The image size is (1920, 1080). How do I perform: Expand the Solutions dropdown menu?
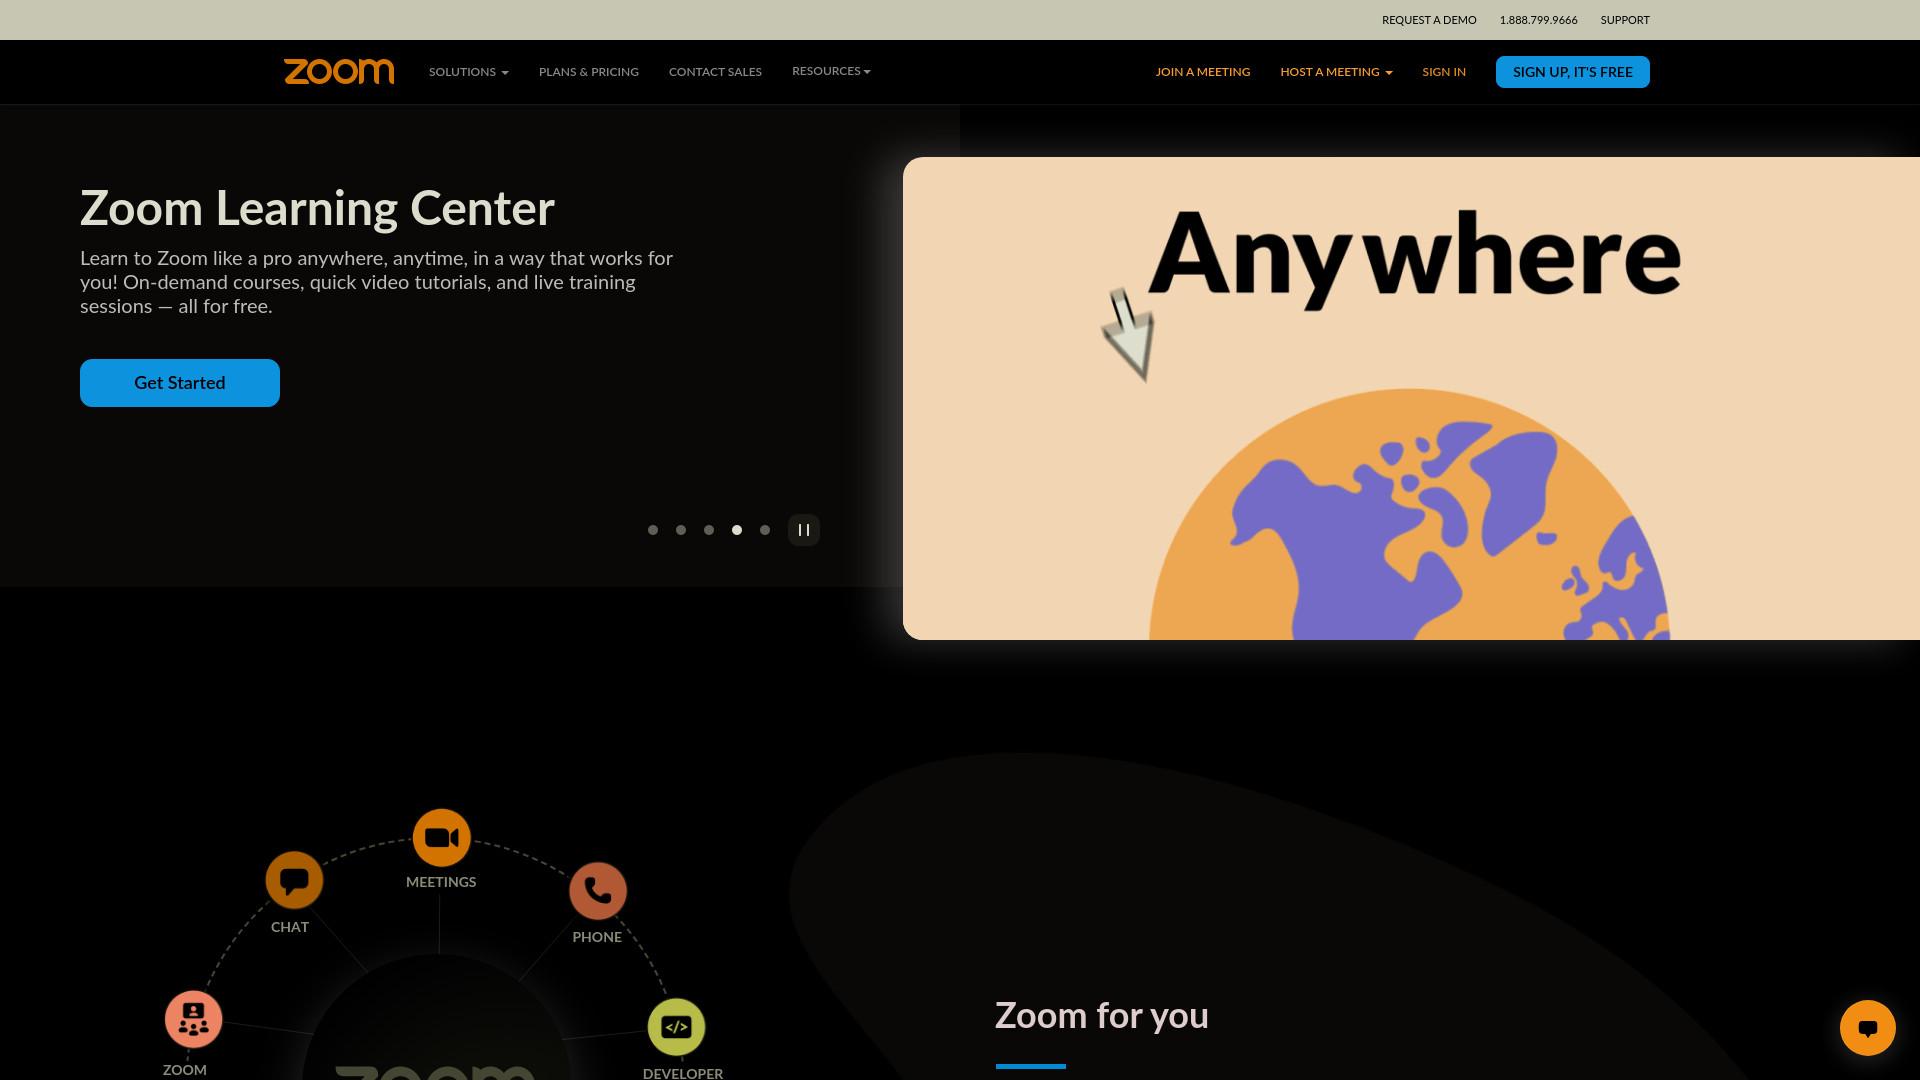pos(469,72)
